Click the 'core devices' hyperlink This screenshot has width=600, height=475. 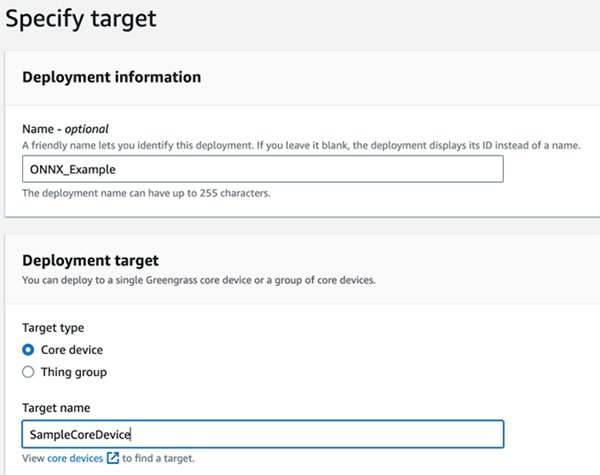76,457
